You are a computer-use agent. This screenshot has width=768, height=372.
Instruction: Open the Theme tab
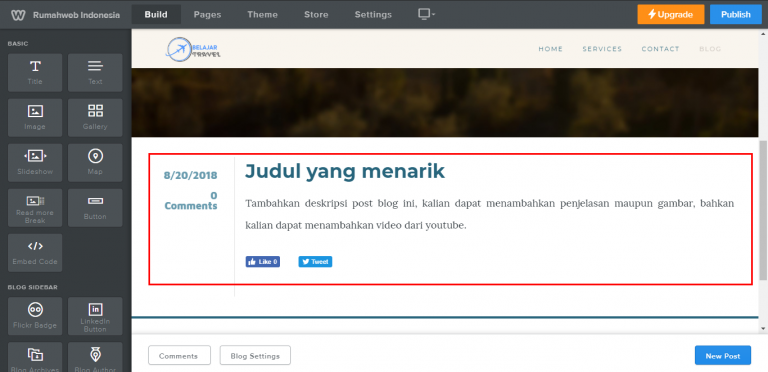262,15
